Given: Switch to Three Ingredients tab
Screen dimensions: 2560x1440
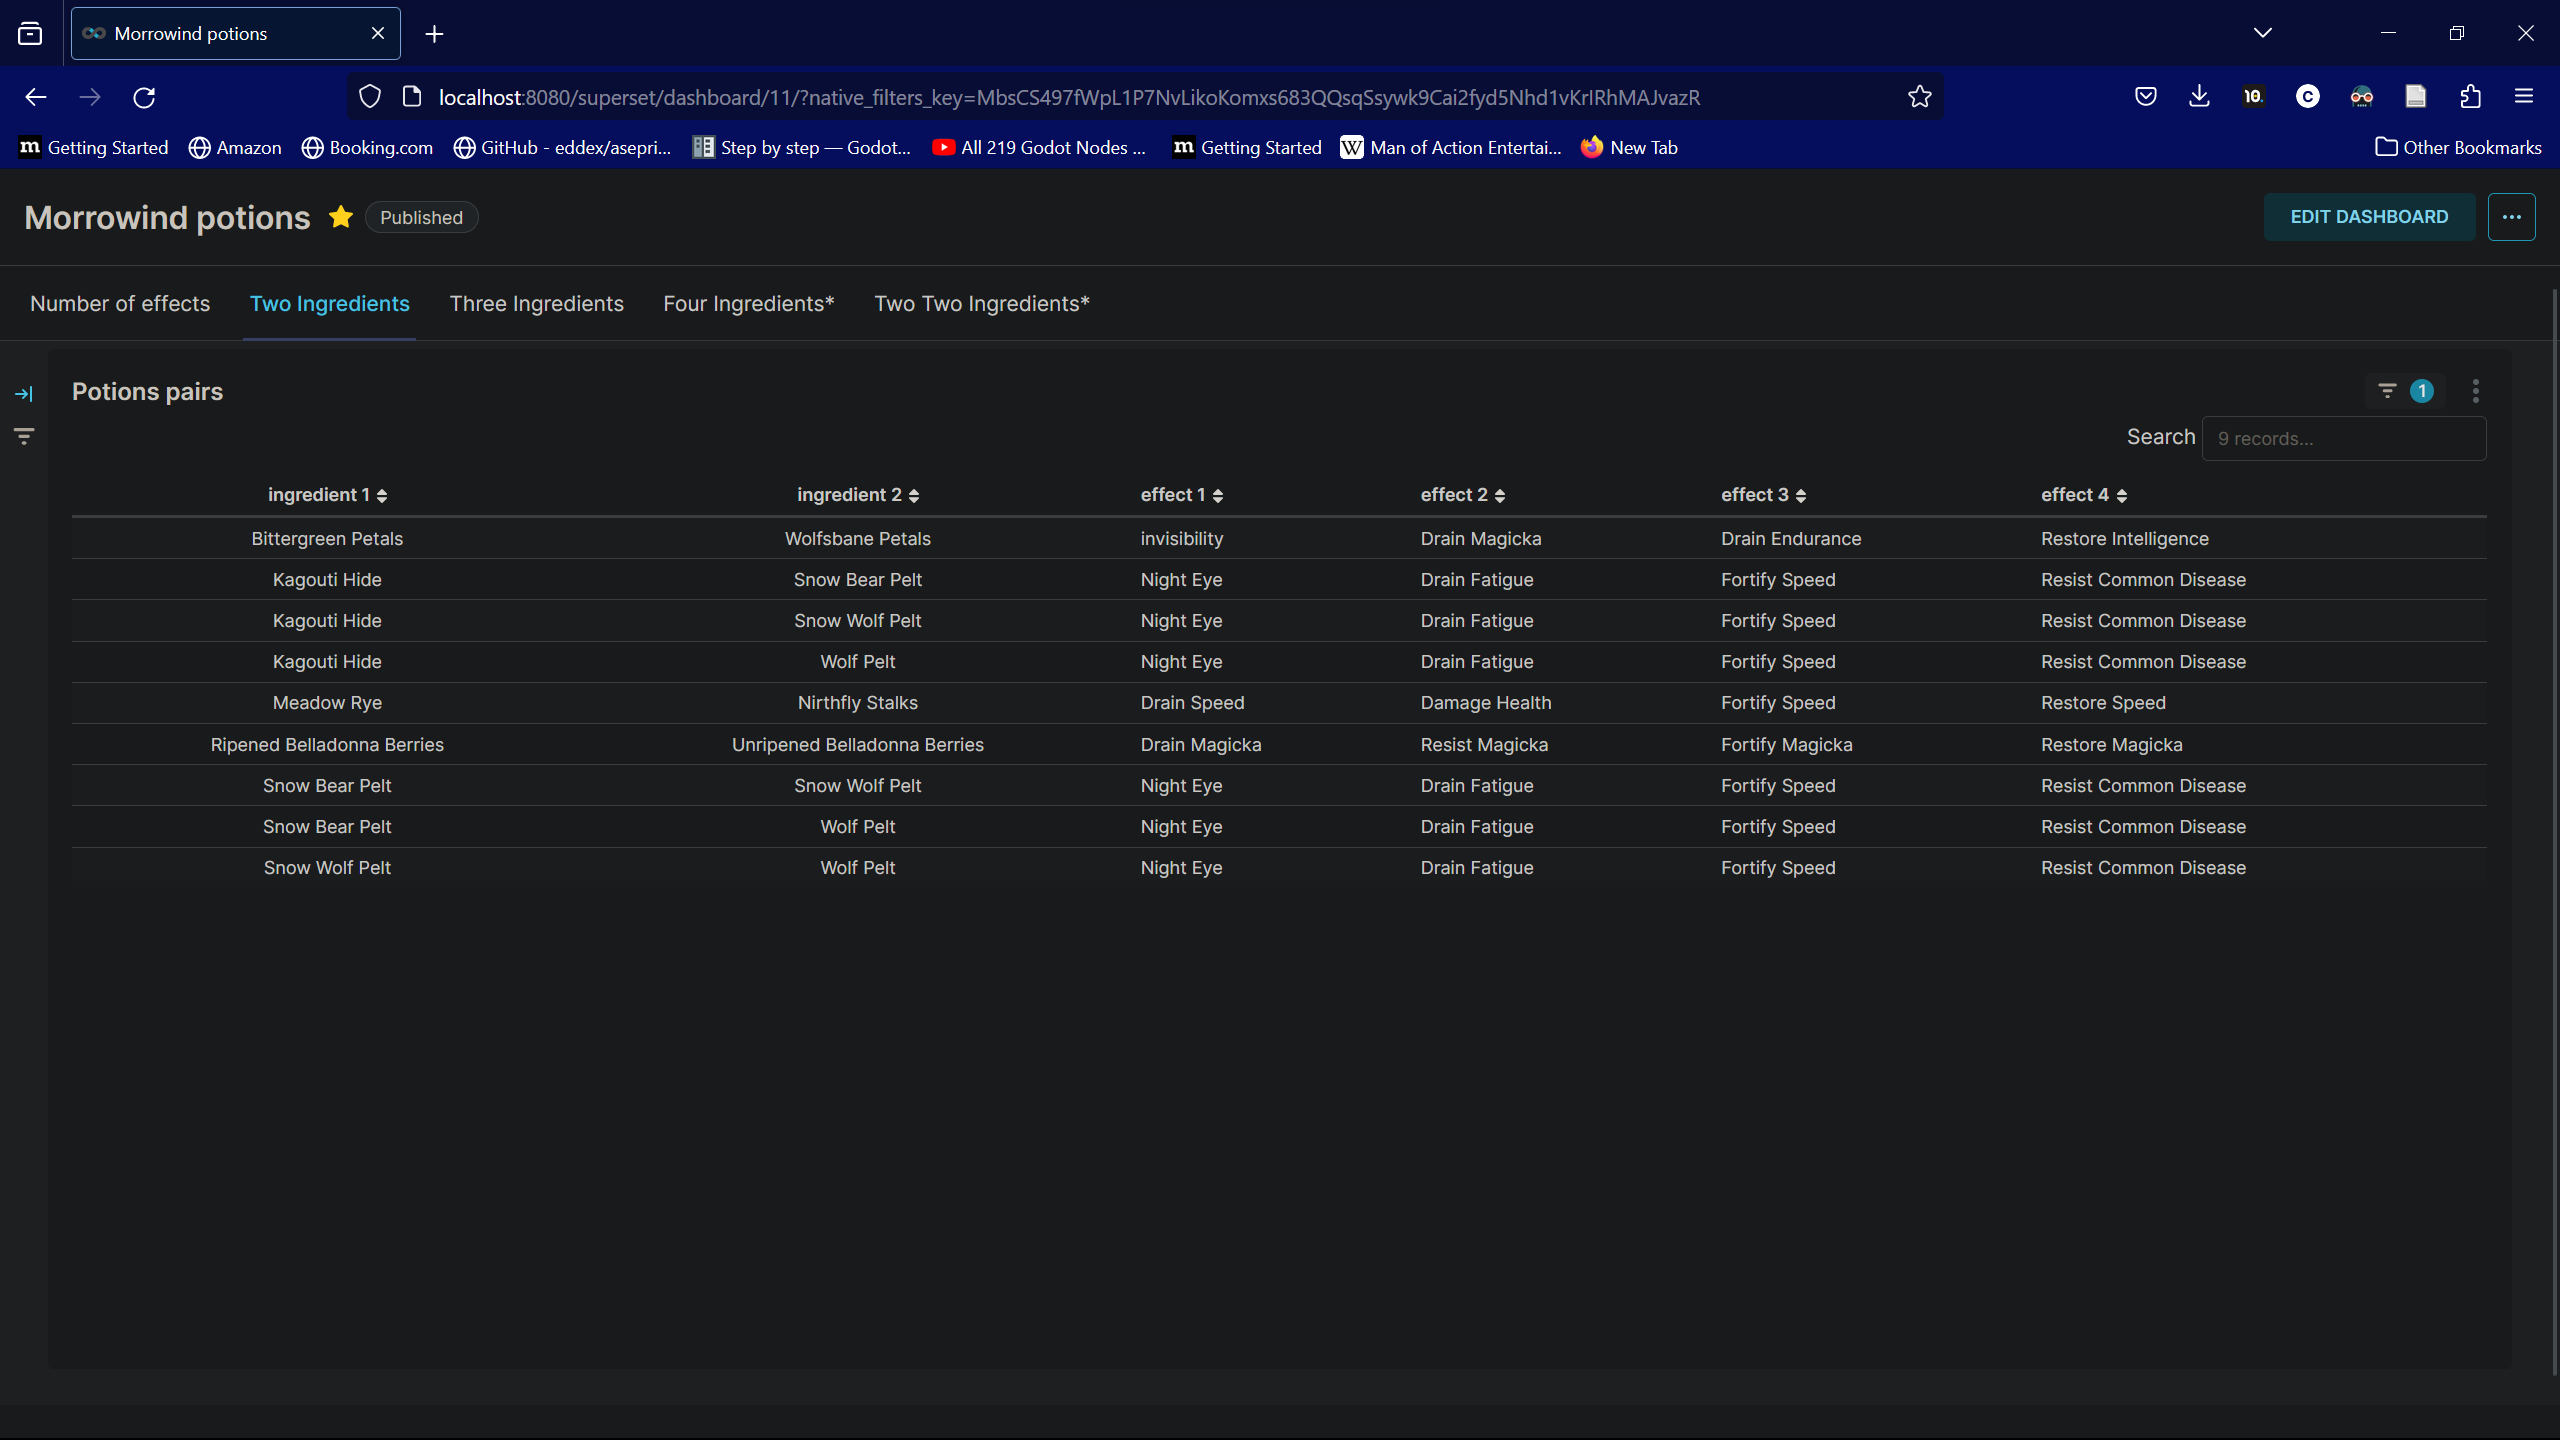Looking at the screenshot, I should [x=536, y=304].
